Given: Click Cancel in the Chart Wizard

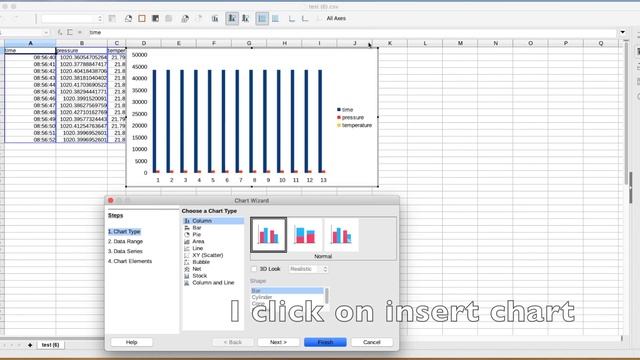Looking at the screenshot, I should pos(372,342).
